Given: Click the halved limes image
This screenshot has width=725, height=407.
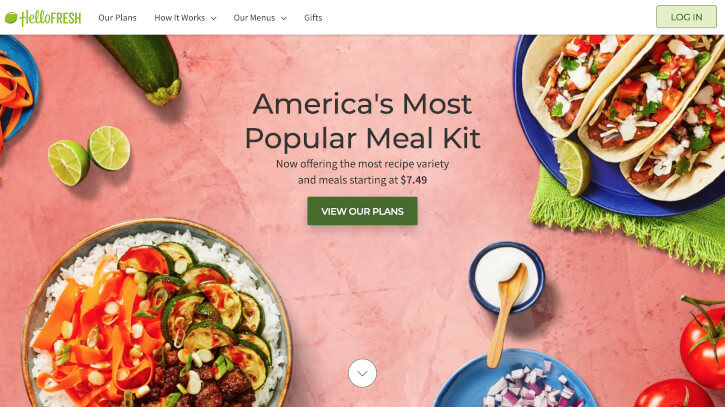Looking at the screenshot, I should [89, 155].
